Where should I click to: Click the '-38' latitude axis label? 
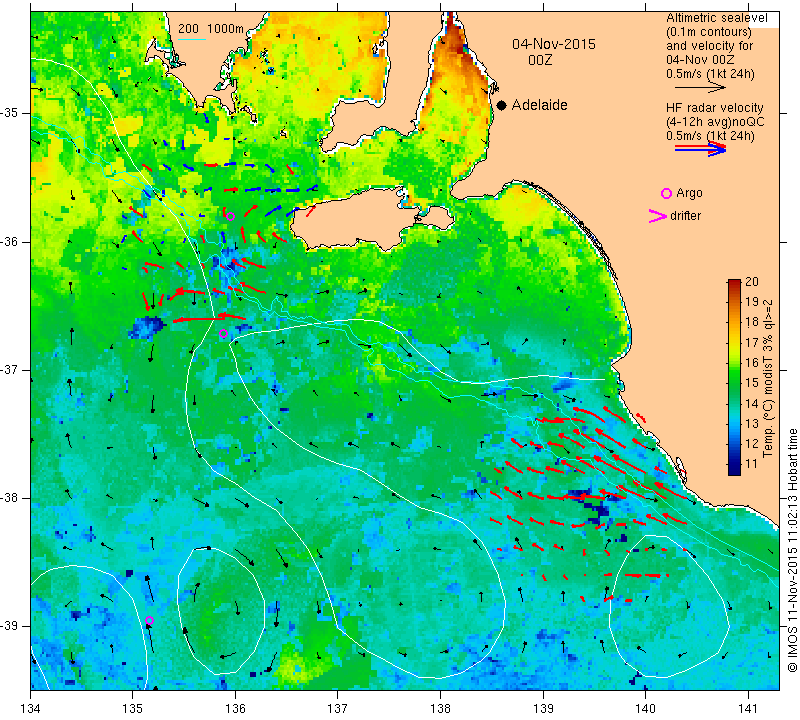10,498
